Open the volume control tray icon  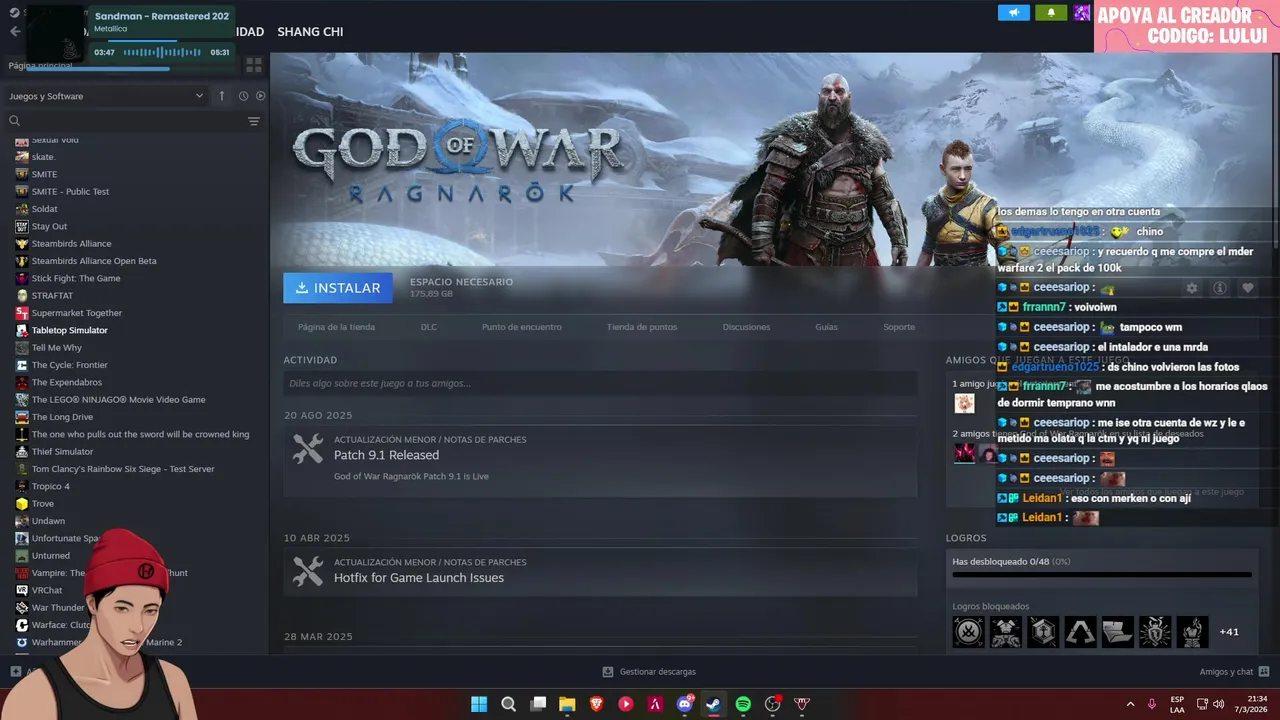click(x=1219, y=704)
